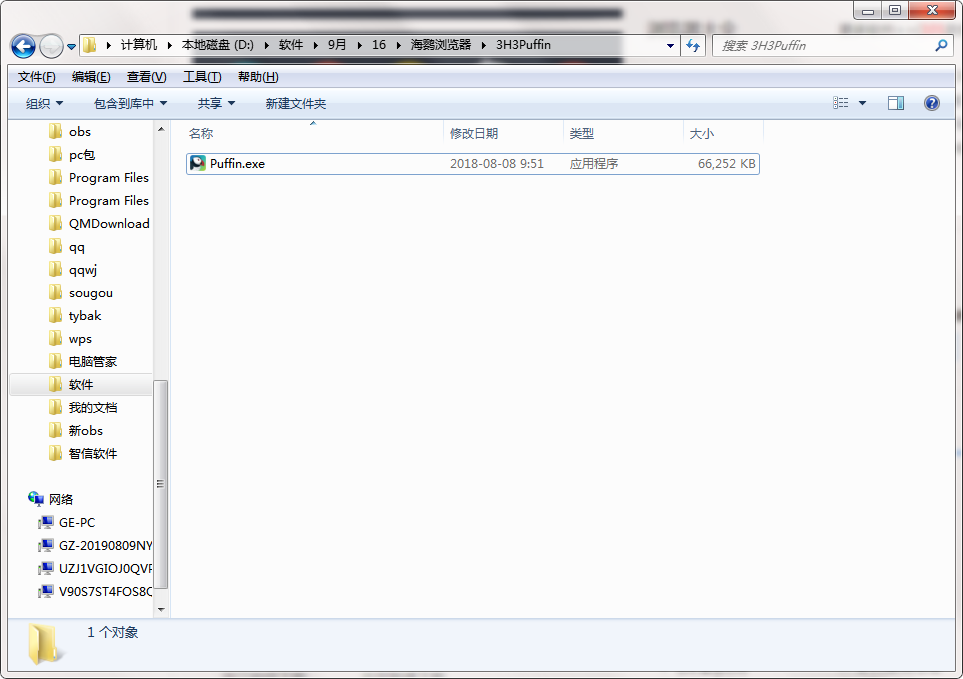Click GE-PC computer icon
The image size is (963, 679).
click(45, 523)
